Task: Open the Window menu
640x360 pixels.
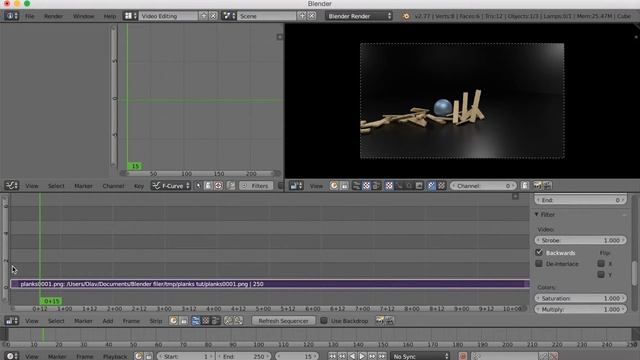Action: click(x=83, y=16)
